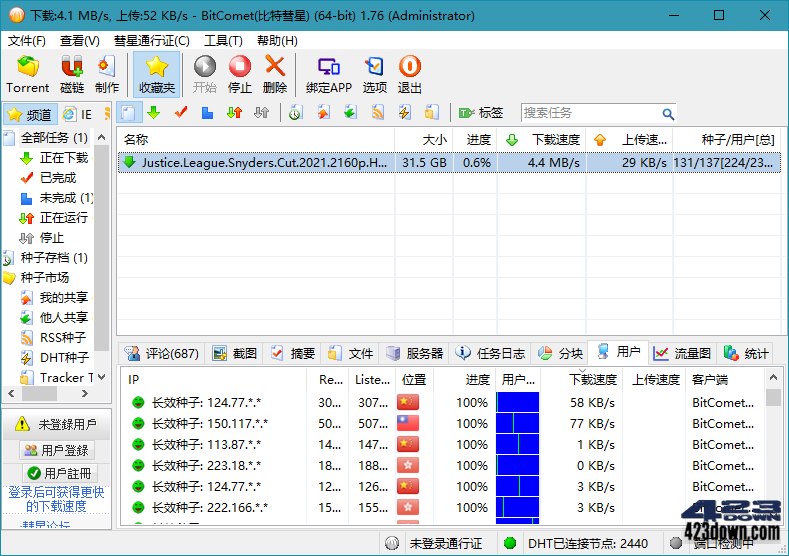Toggle the green downloading filter in task toolbar
Image resolution: width=789 pixels, height=556 pixels.
[154, 113]
